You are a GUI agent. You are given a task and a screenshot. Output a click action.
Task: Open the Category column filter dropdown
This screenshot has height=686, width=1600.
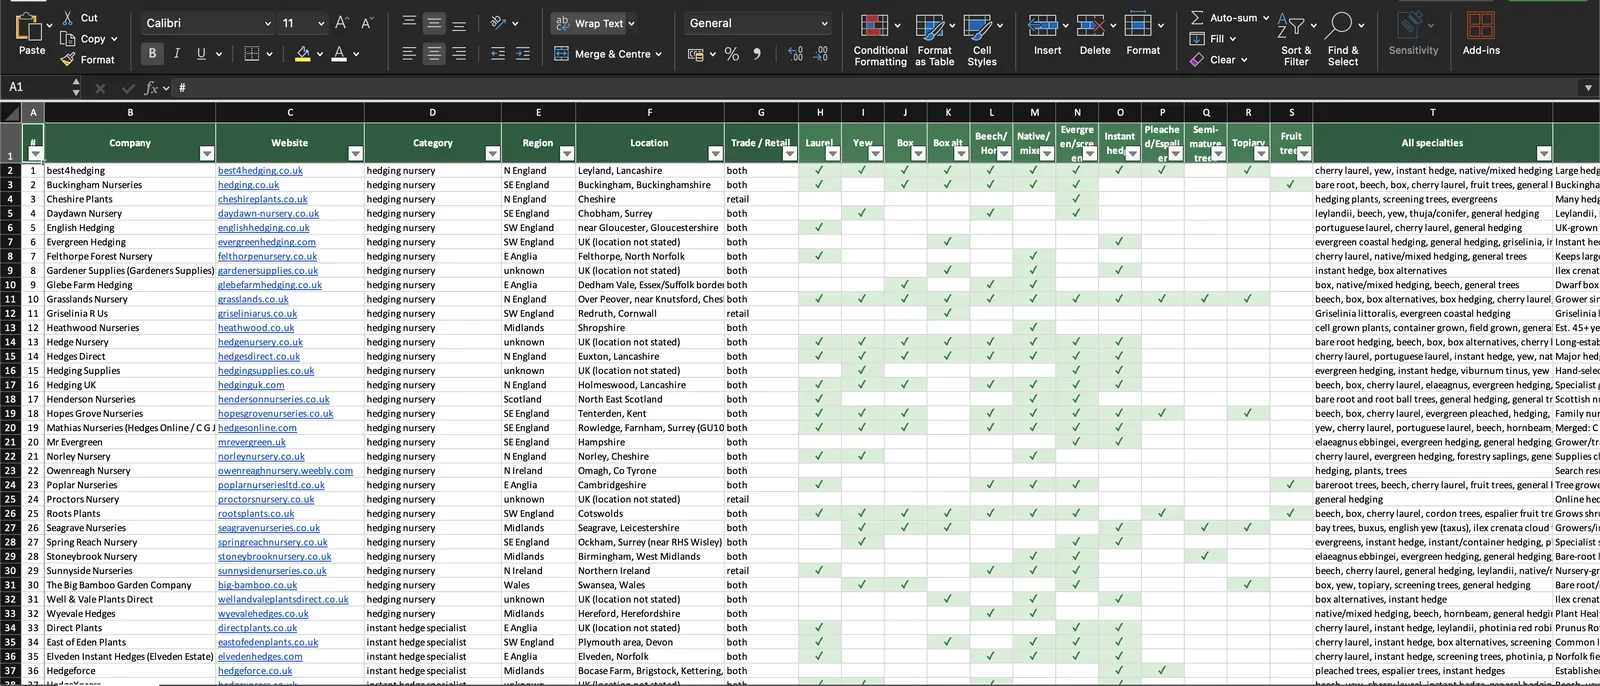click(x=492, y=153)
